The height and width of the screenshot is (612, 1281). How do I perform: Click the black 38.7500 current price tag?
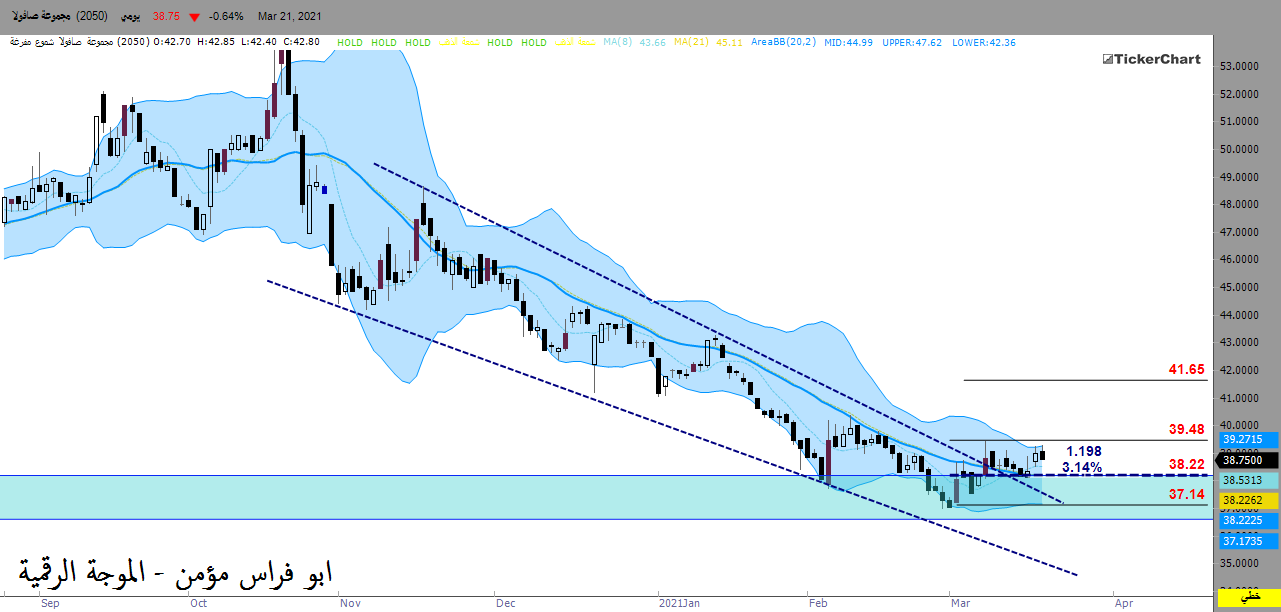pos(1245,459)
